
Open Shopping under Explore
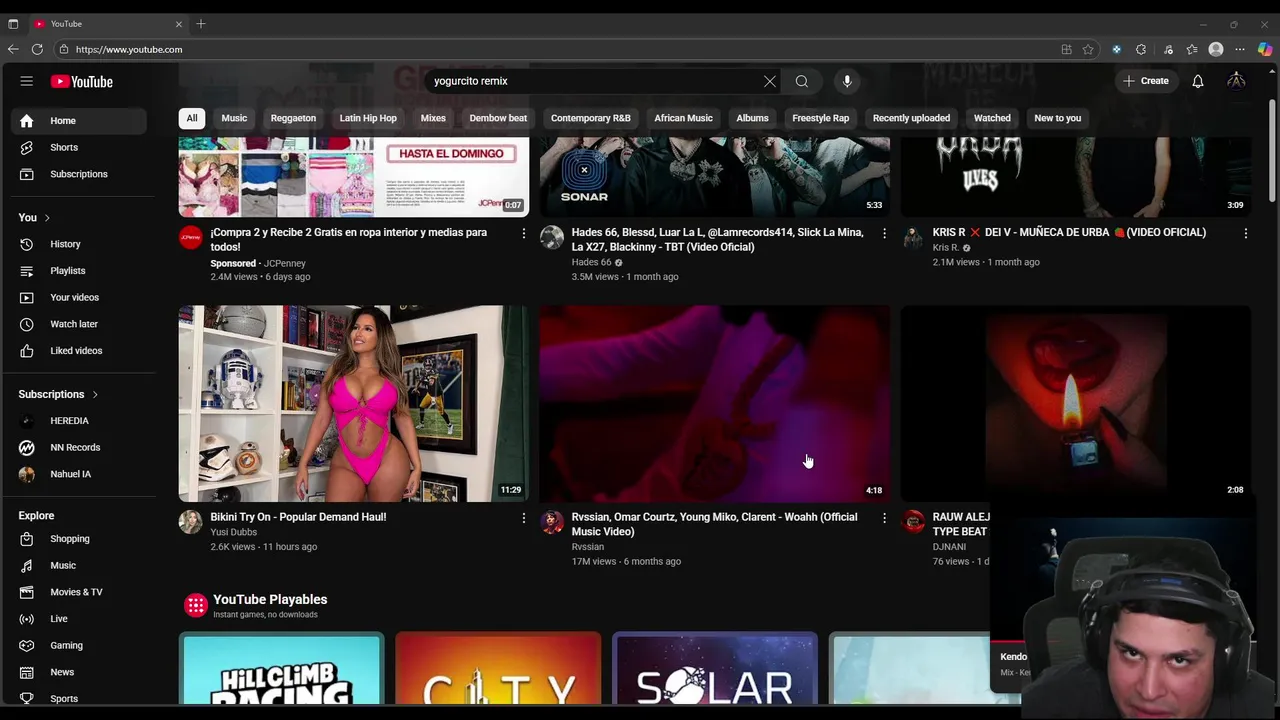point(79,539)
